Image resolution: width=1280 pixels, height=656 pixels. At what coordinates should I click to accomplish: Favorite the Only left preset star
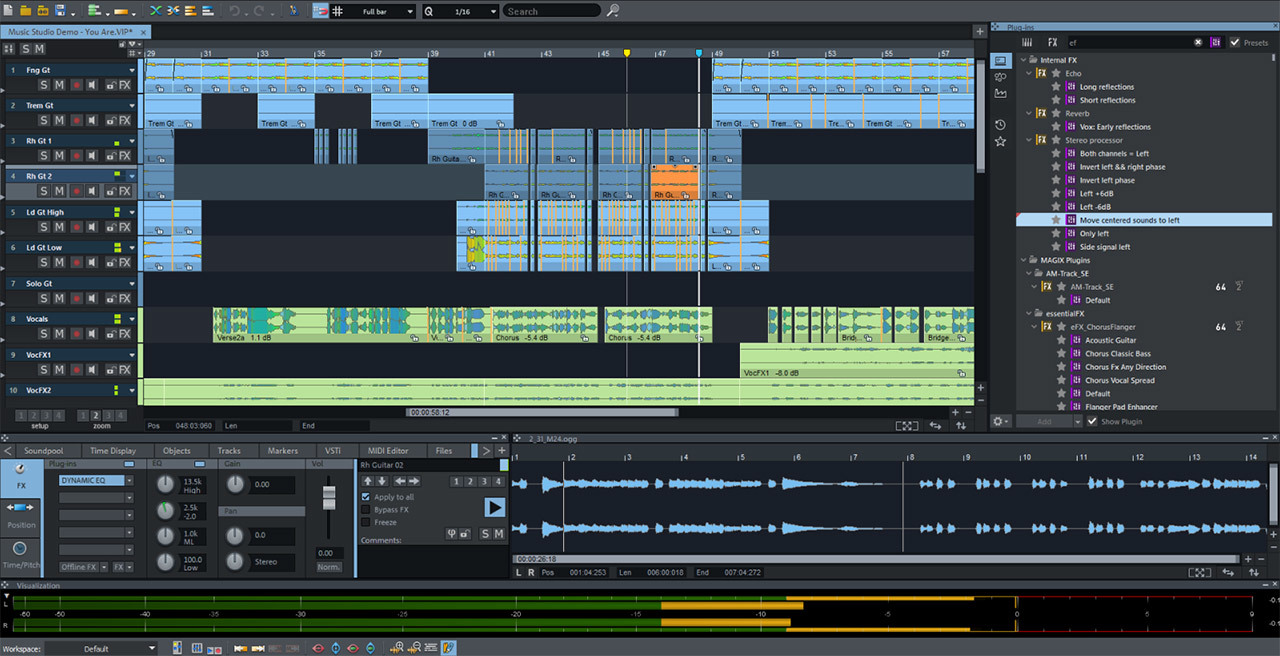click(x=1056, y=233)
